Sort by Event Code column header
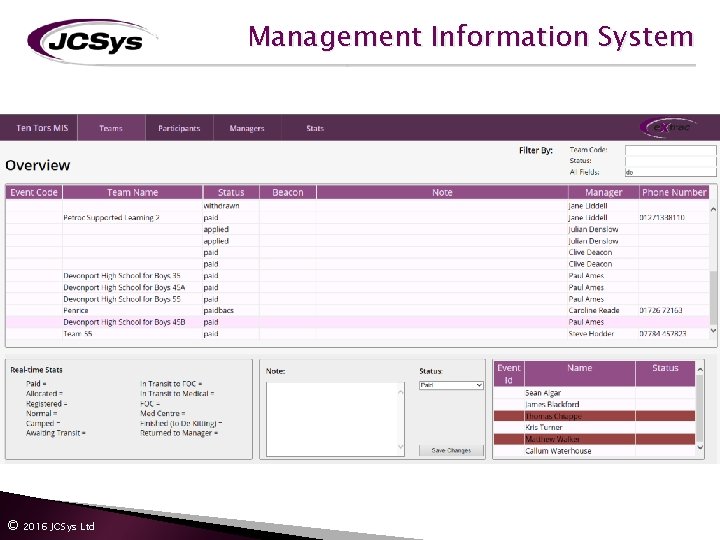720x540 pixels. [34, 192]
